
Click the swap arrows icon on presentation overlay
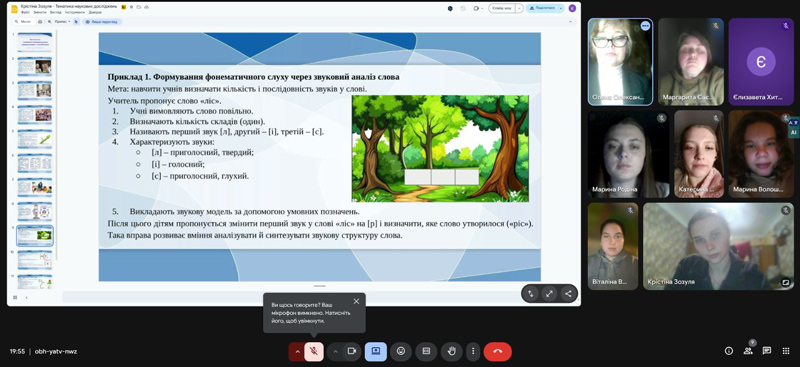[531, 293]
